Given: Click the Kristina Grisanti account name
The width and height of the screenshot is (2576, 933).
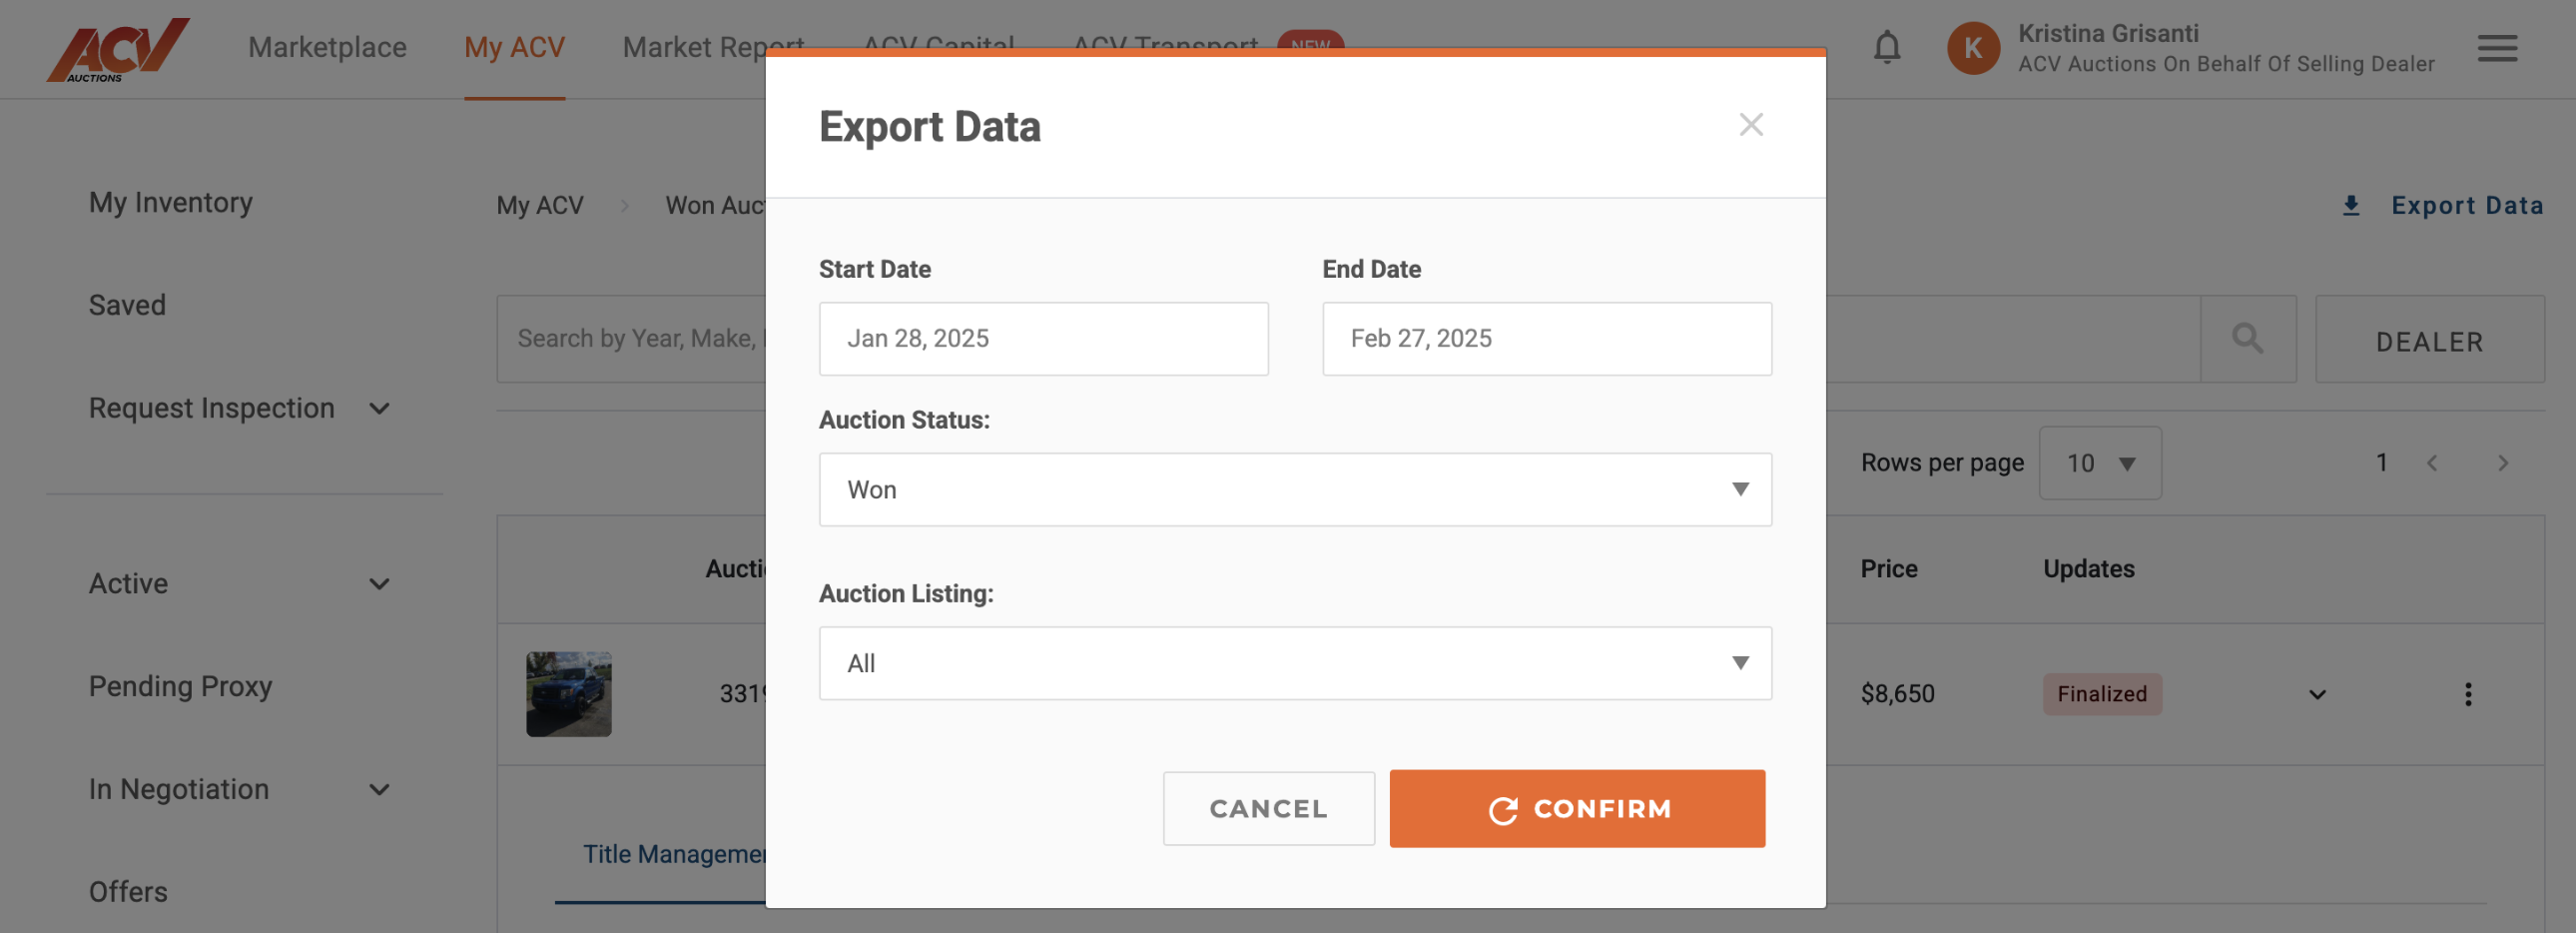Looking at the screenshot, I should (x=2107, y=33).
